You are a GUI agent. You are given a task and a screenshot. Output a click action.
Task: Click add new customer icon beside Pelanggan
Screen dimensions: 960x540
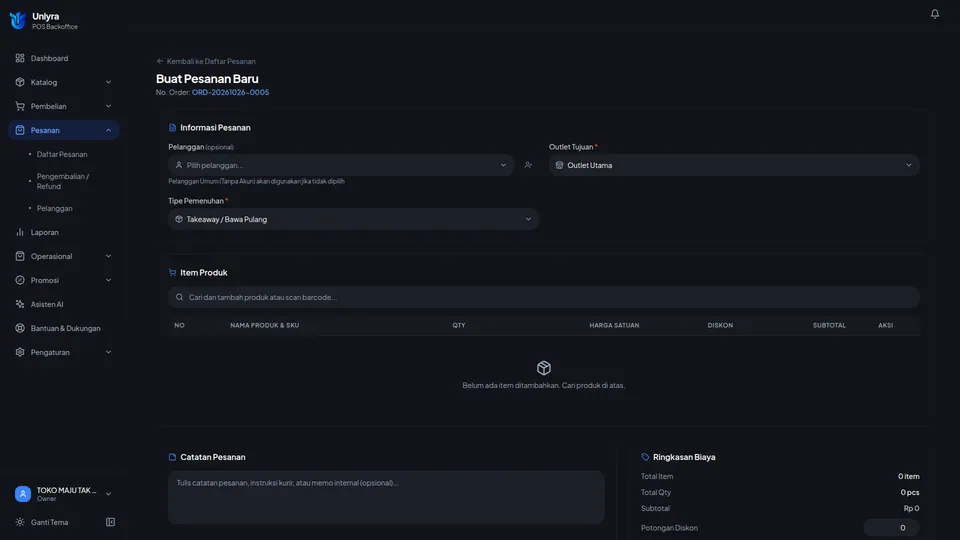tap(528, 165)
